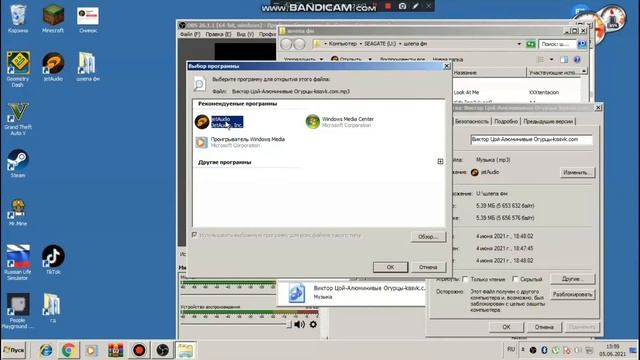Screen dimensions: 640x360
Task: Select the Steam desktop shortcut
Action: pyautogui.click(x=18, y=163)
